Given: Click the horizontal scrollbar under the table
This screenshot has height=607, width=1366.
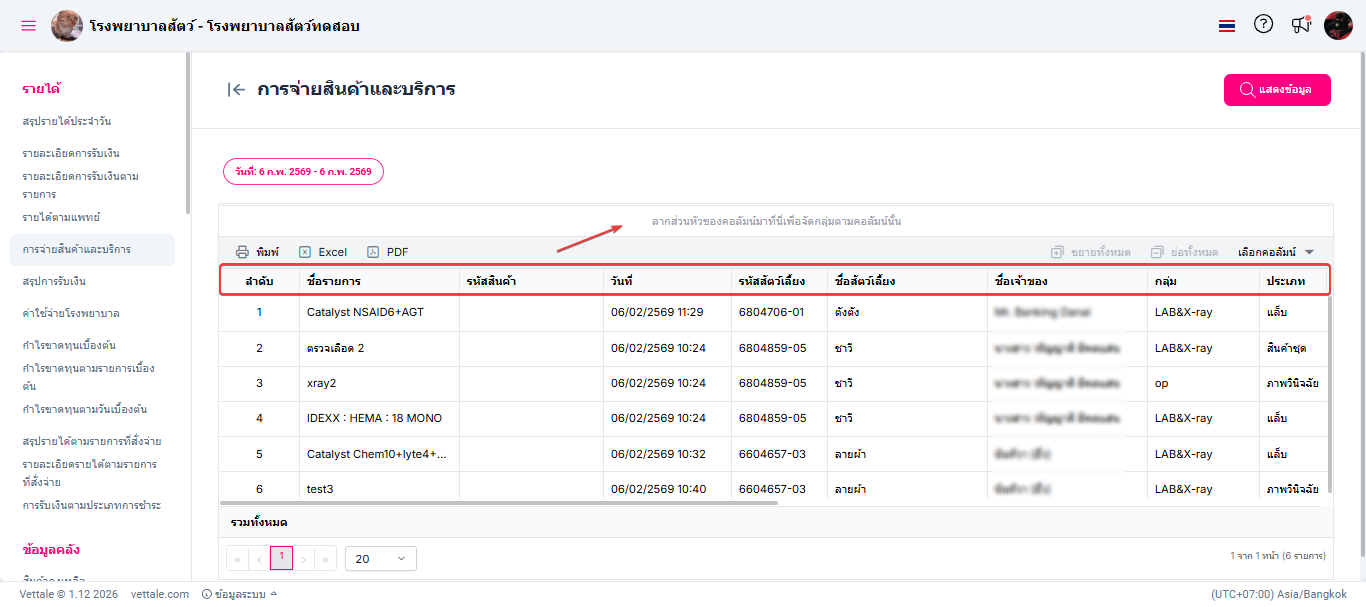Looking at the screenshot, I should [498, 502].
